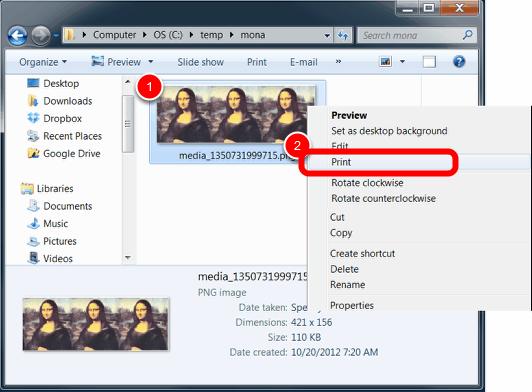Image resolution: width=532 pixels, height=392 pixels.
Task: Select the temp breadcrumb segment
Action: (211, 35)
